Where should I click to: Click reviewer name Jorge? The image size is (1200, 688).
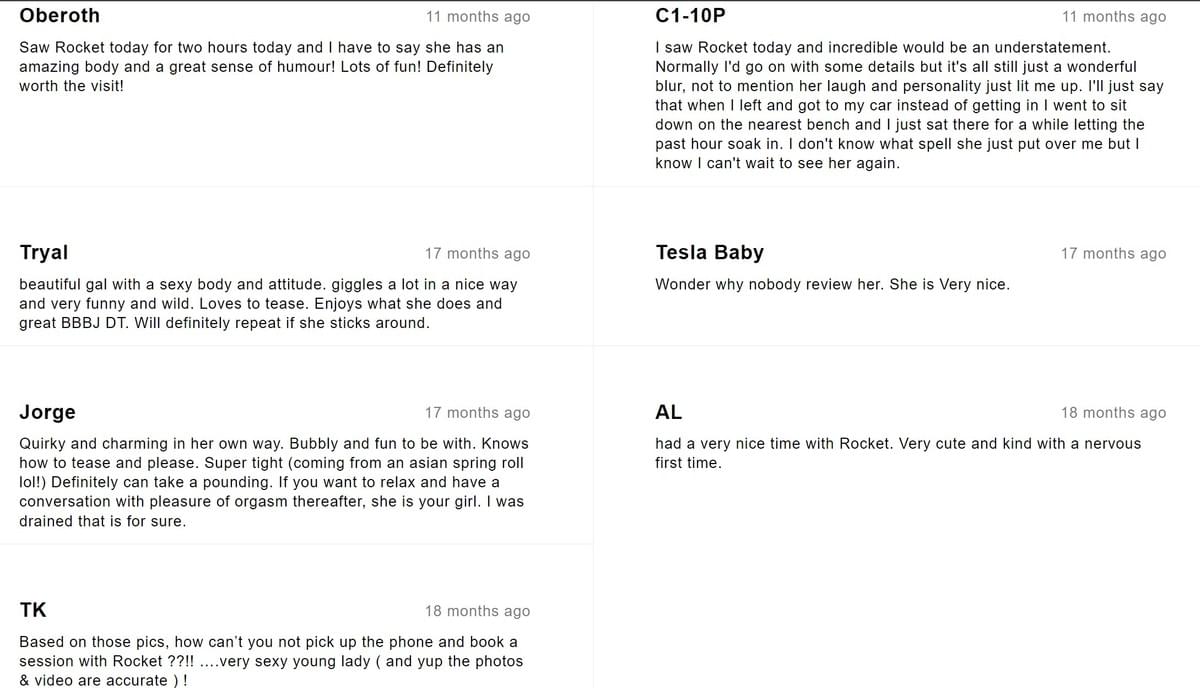[x=47, y=412]
